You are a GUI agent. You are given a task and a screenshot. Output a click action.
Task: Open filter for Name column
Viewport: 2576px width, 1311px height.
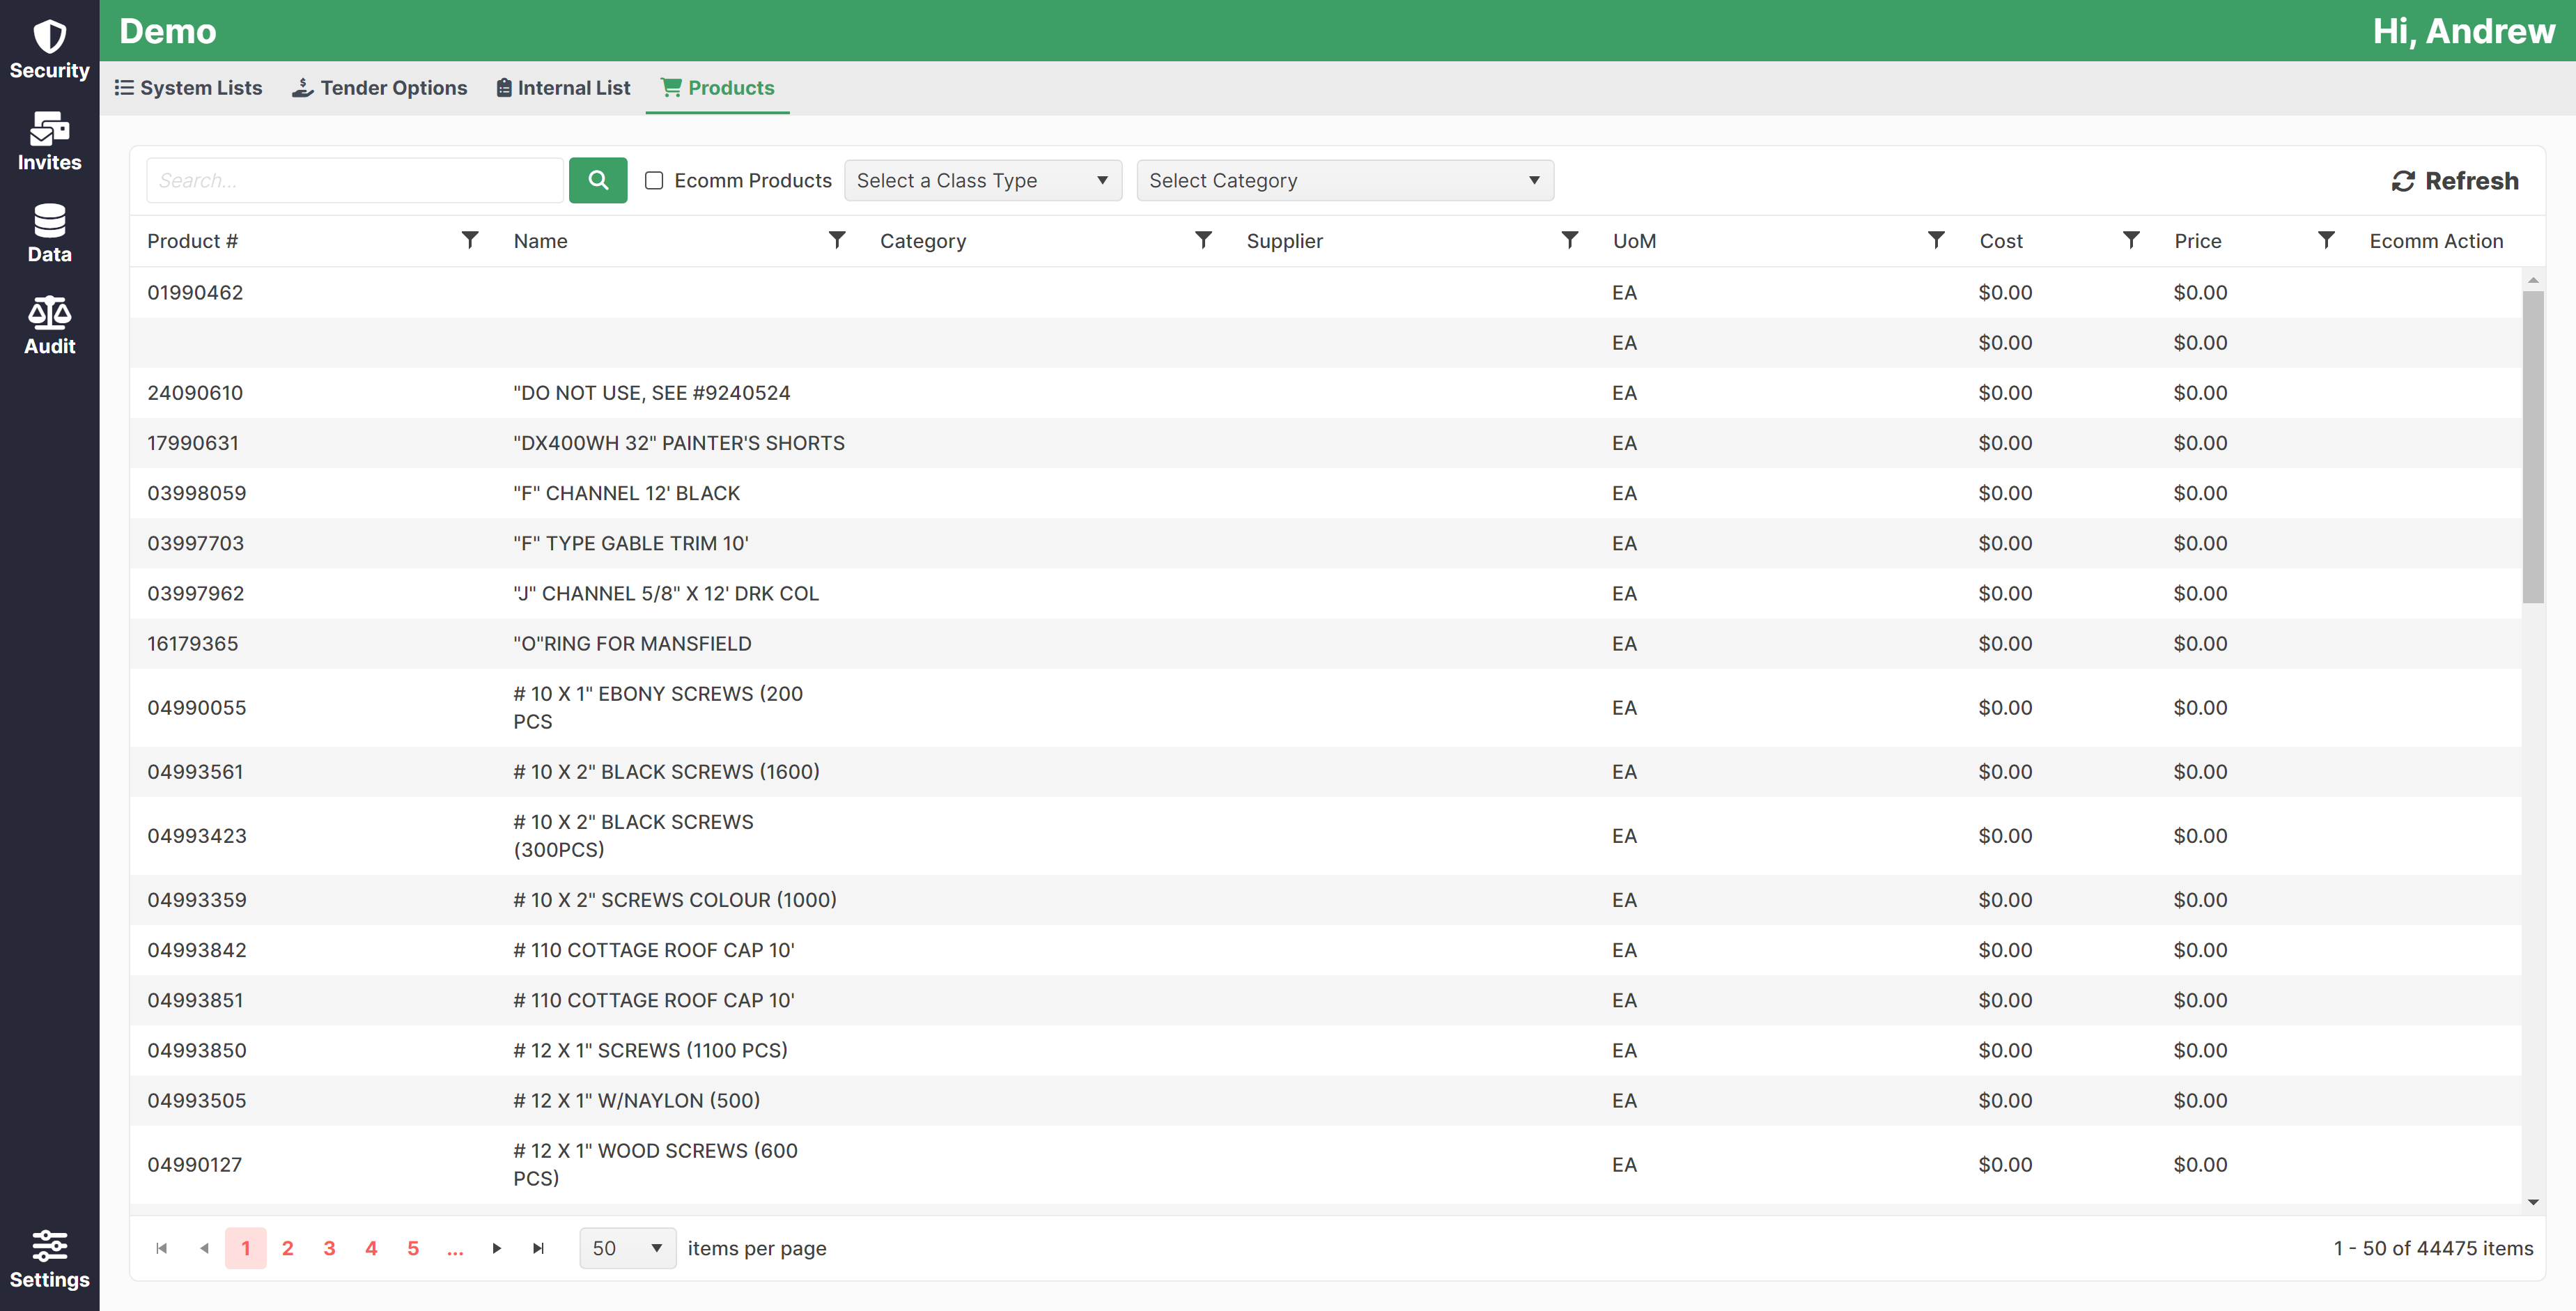click(x=837, y=240)
